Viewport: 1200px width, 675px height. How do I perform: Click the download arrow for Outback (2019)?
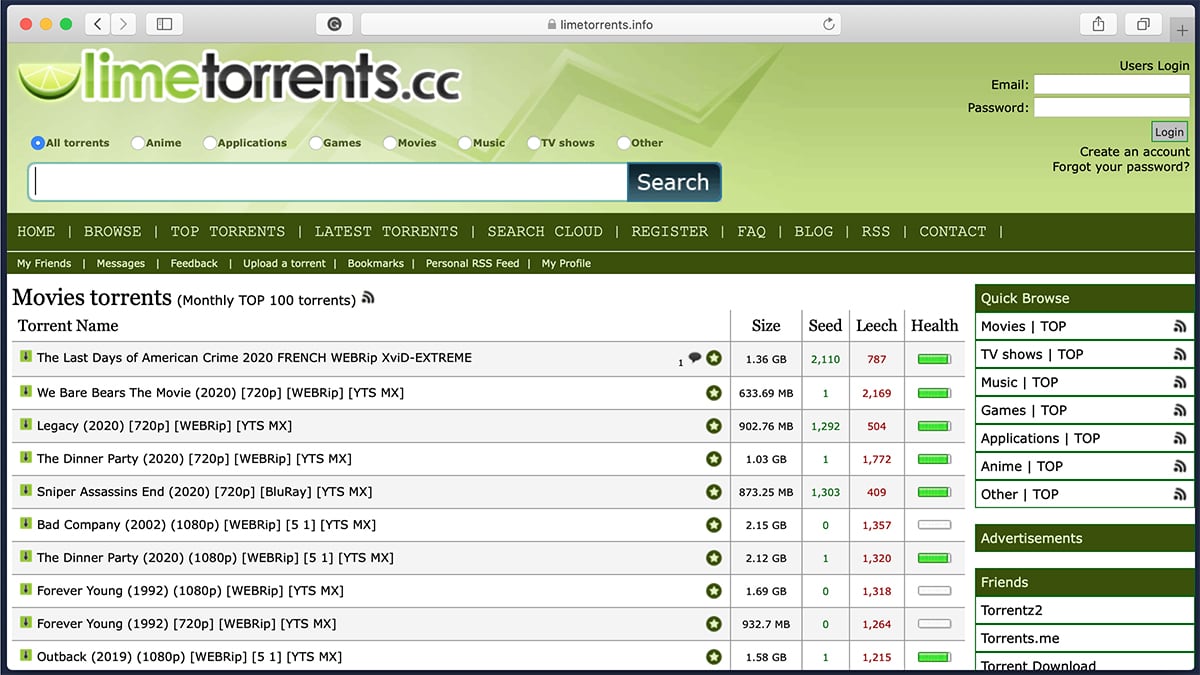coord(26,656)
